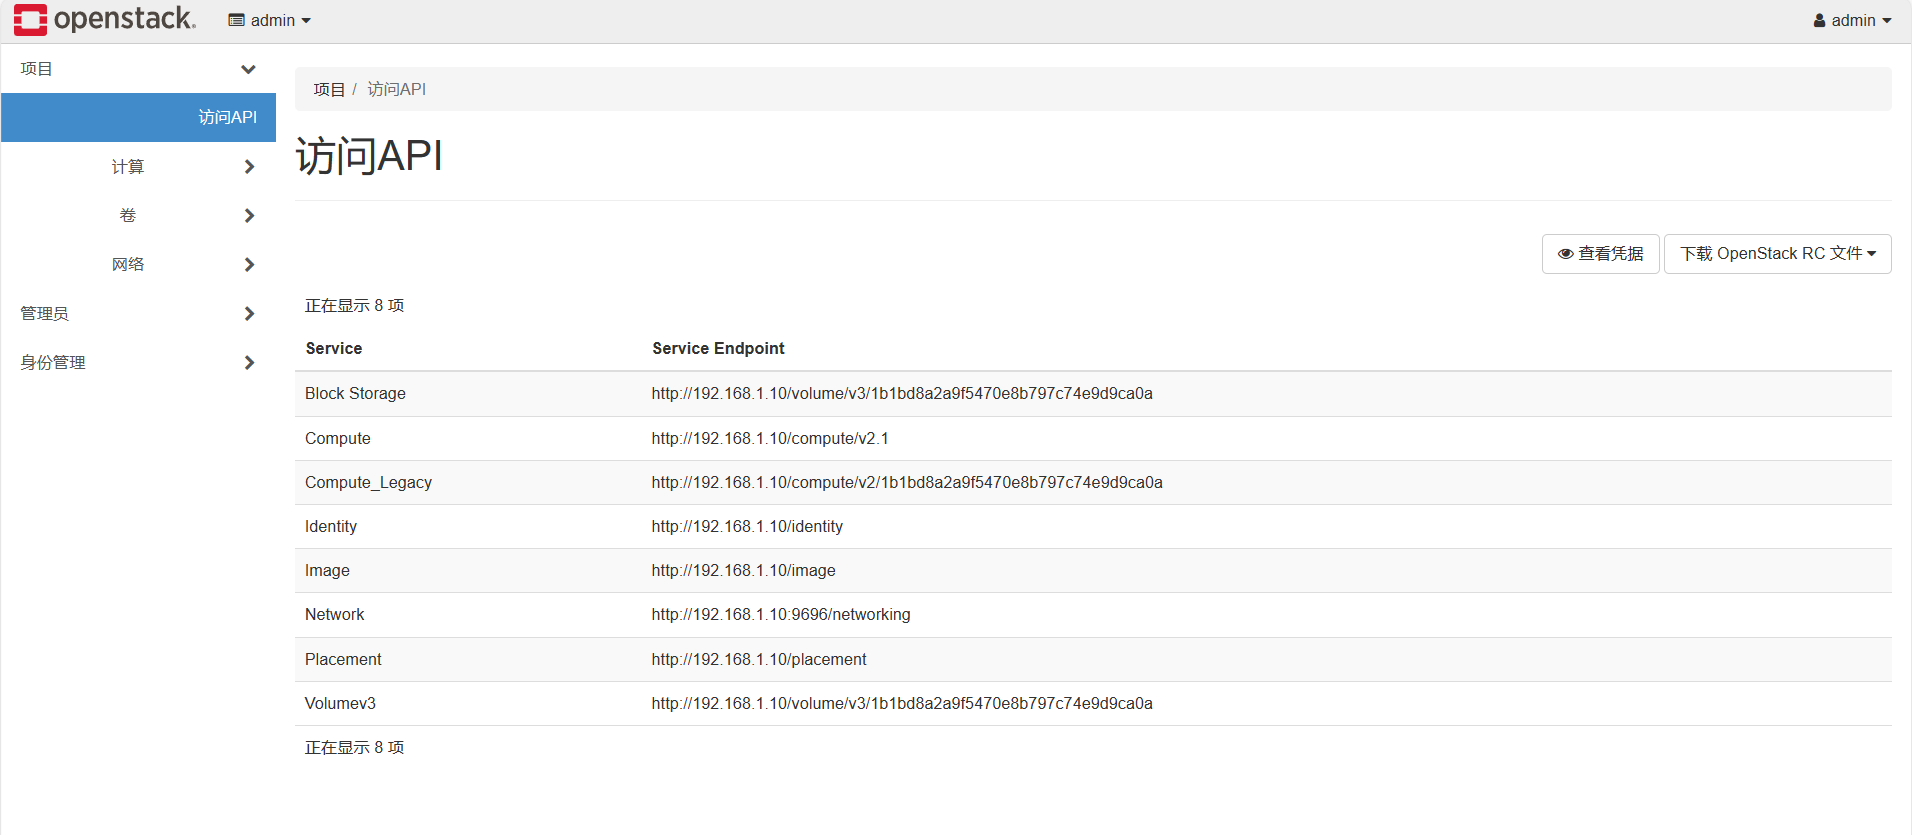Click the Identity endpoint URL
This screenshot has width=1912, height=835.
(747, 526)
